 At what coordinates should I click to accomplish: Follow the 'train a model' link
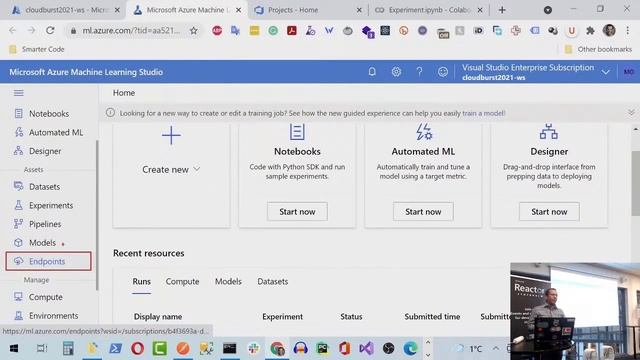[484, 113]
